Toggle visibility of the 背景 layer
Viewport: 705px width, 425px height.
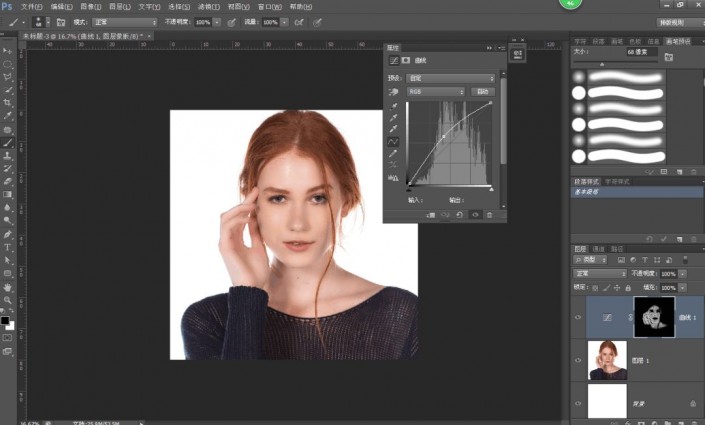click(x=578, y=402)
